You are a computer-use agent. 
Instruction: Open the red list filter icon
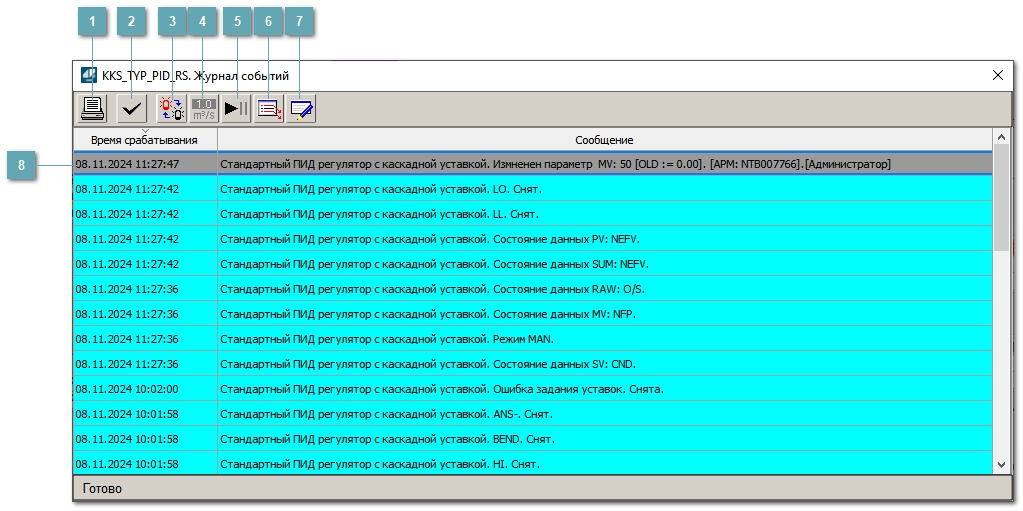(x=269, y=109)
